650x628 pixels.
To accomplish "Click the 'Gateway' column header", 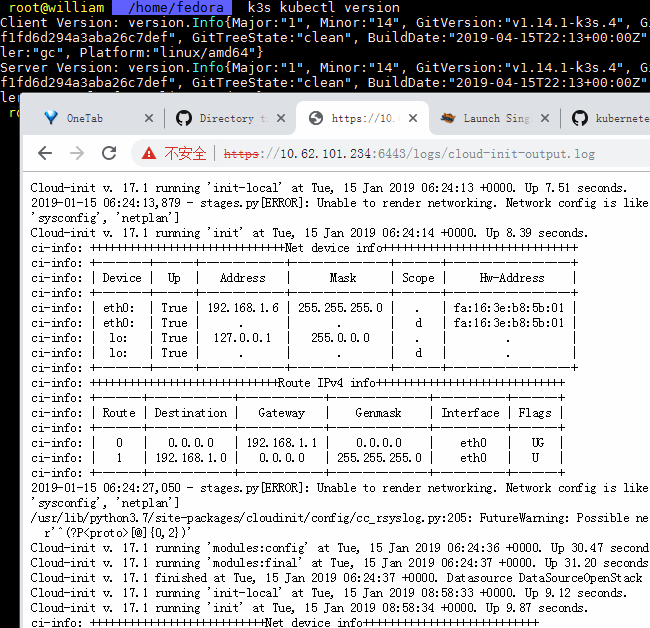I will point(281,413).
